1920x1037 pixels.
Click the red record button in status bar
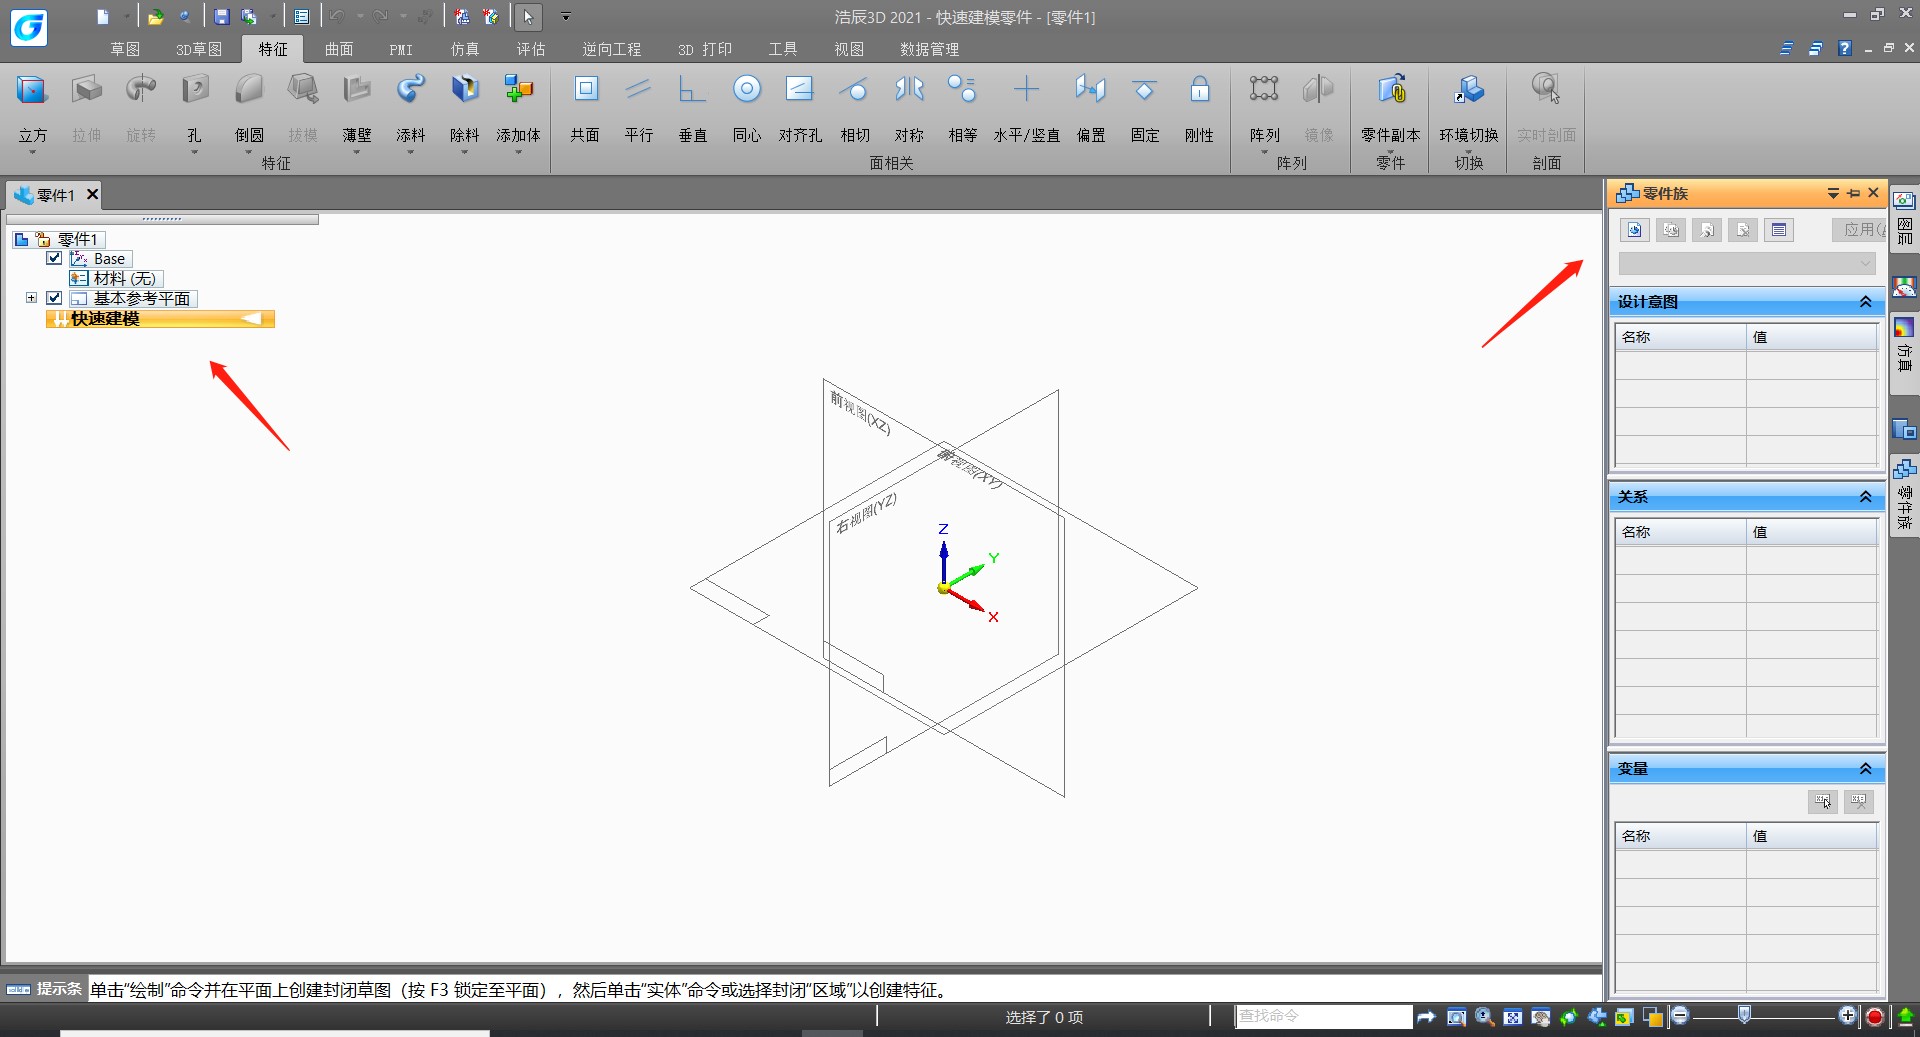[x=1875, y=1017]
